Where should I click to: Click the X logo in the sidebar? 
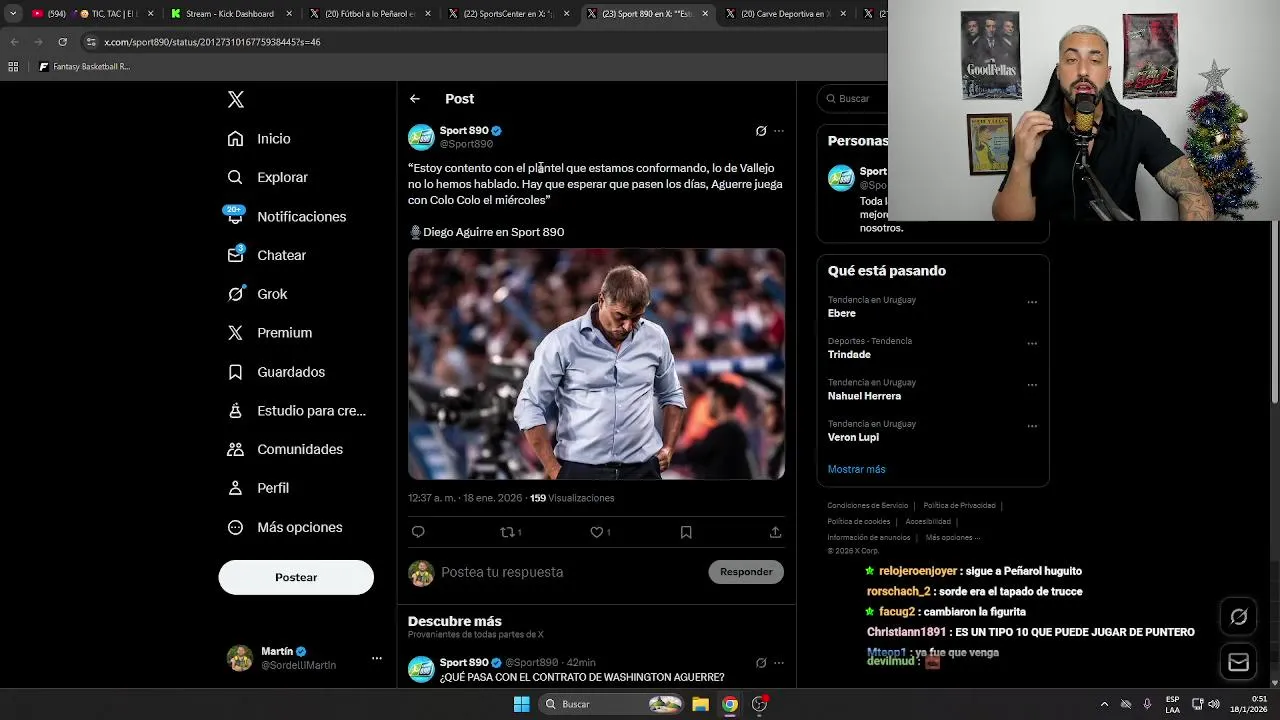[236, 99]
